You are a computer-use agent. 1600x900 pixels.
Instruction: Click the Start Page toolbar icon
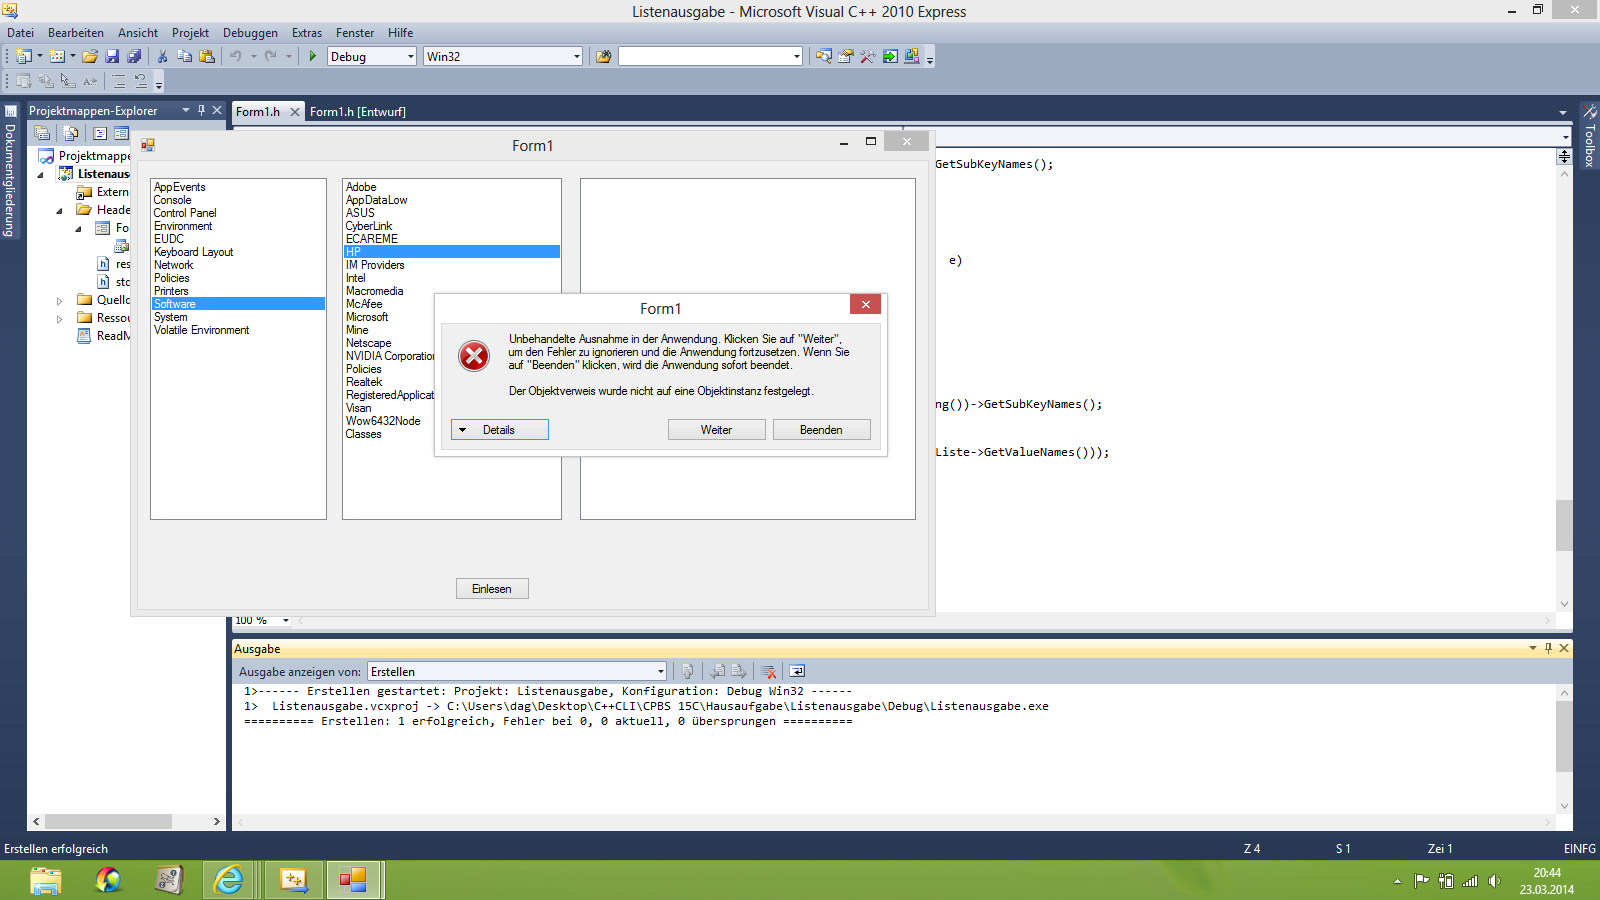point(890,56)
